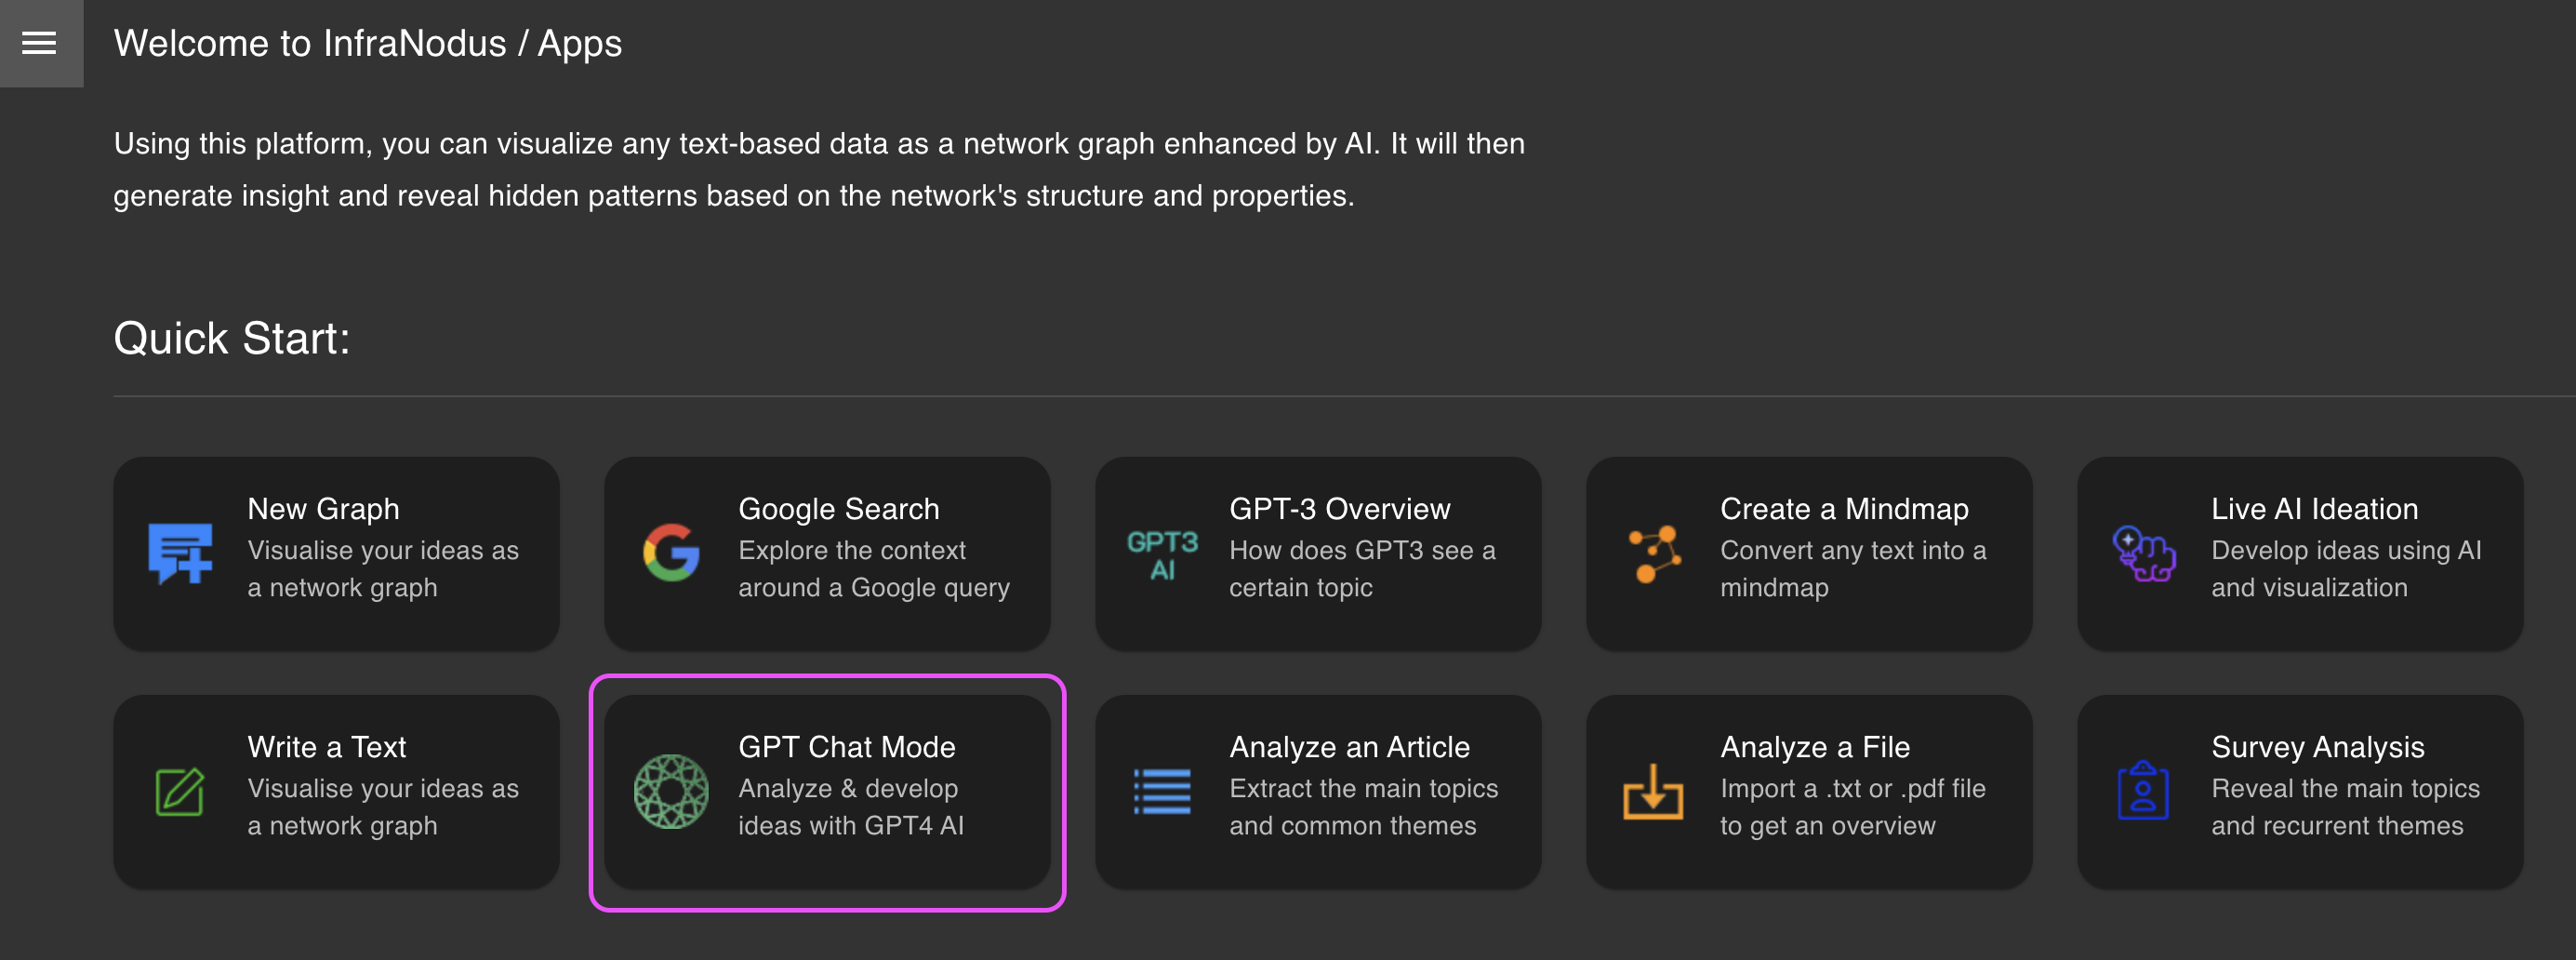Click the description under New Graph

point(383,569)
